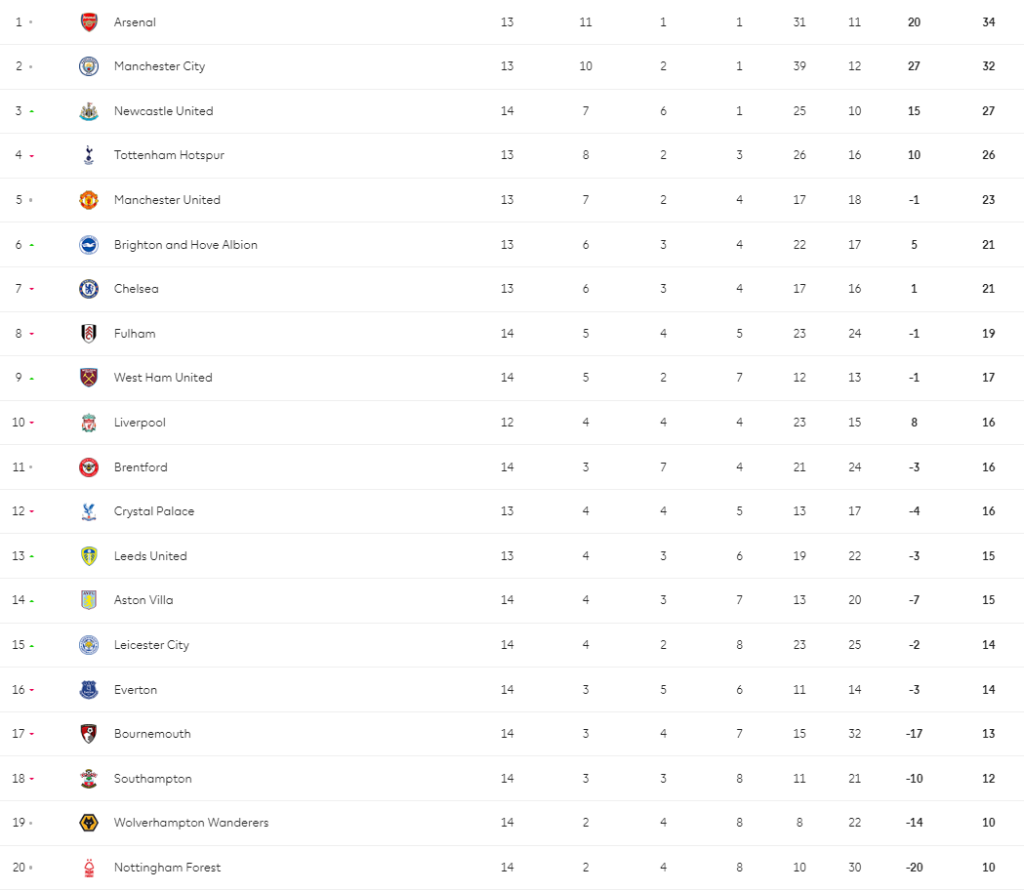
Task: Click the Arsenal club crest icon
Action: pos(89,22)
